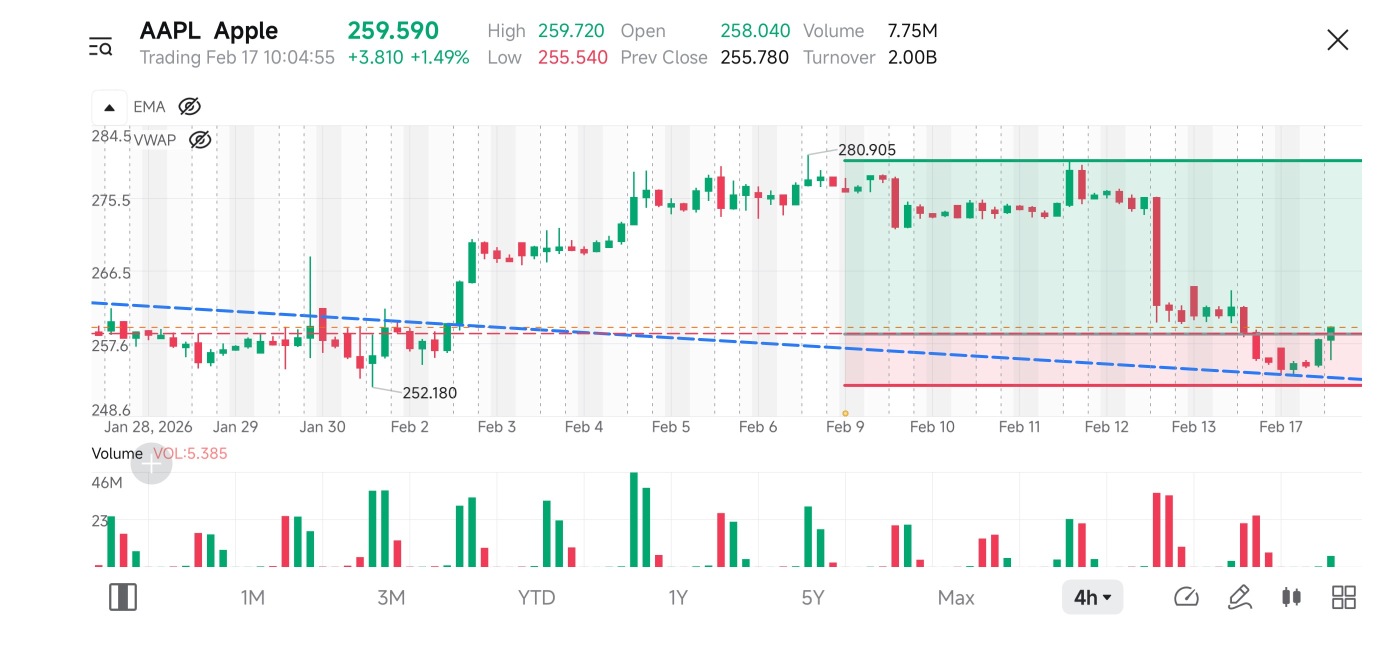Click the orange marker dot under Feb 9
1398x645 pixels.
[845, 413]
